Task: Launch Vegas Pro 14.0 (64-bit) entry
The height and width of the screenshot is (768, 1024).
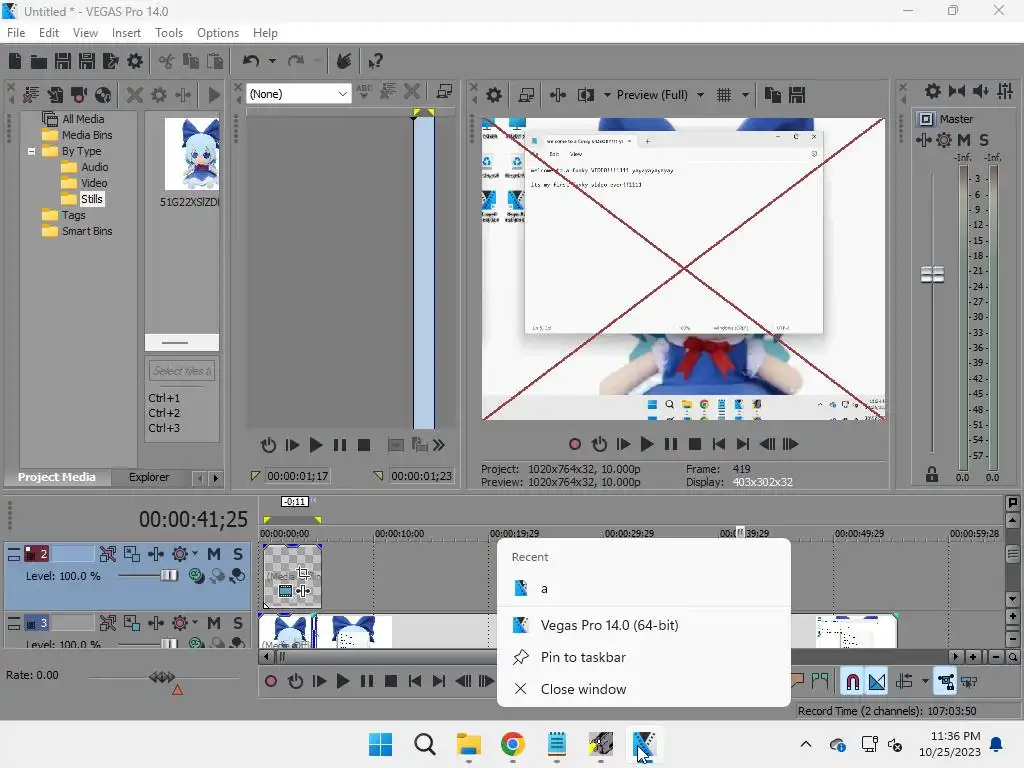Action: 644,626
